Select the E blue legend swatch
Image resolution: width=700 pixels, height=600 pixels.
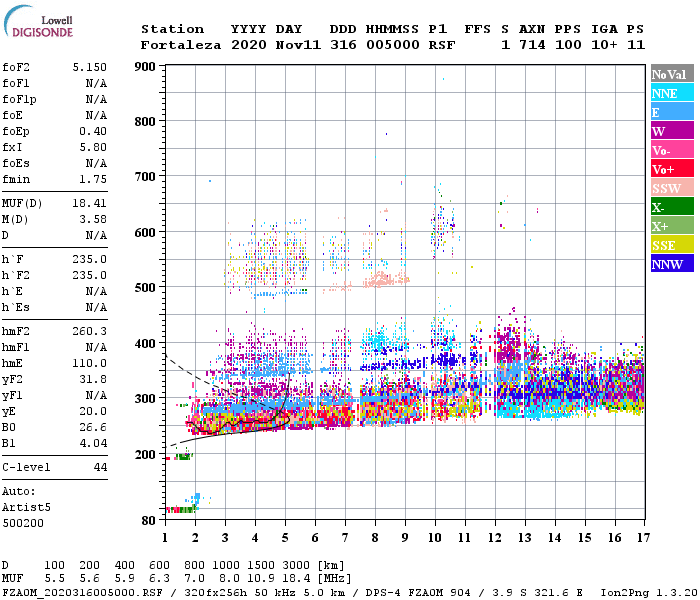(672, 112)
